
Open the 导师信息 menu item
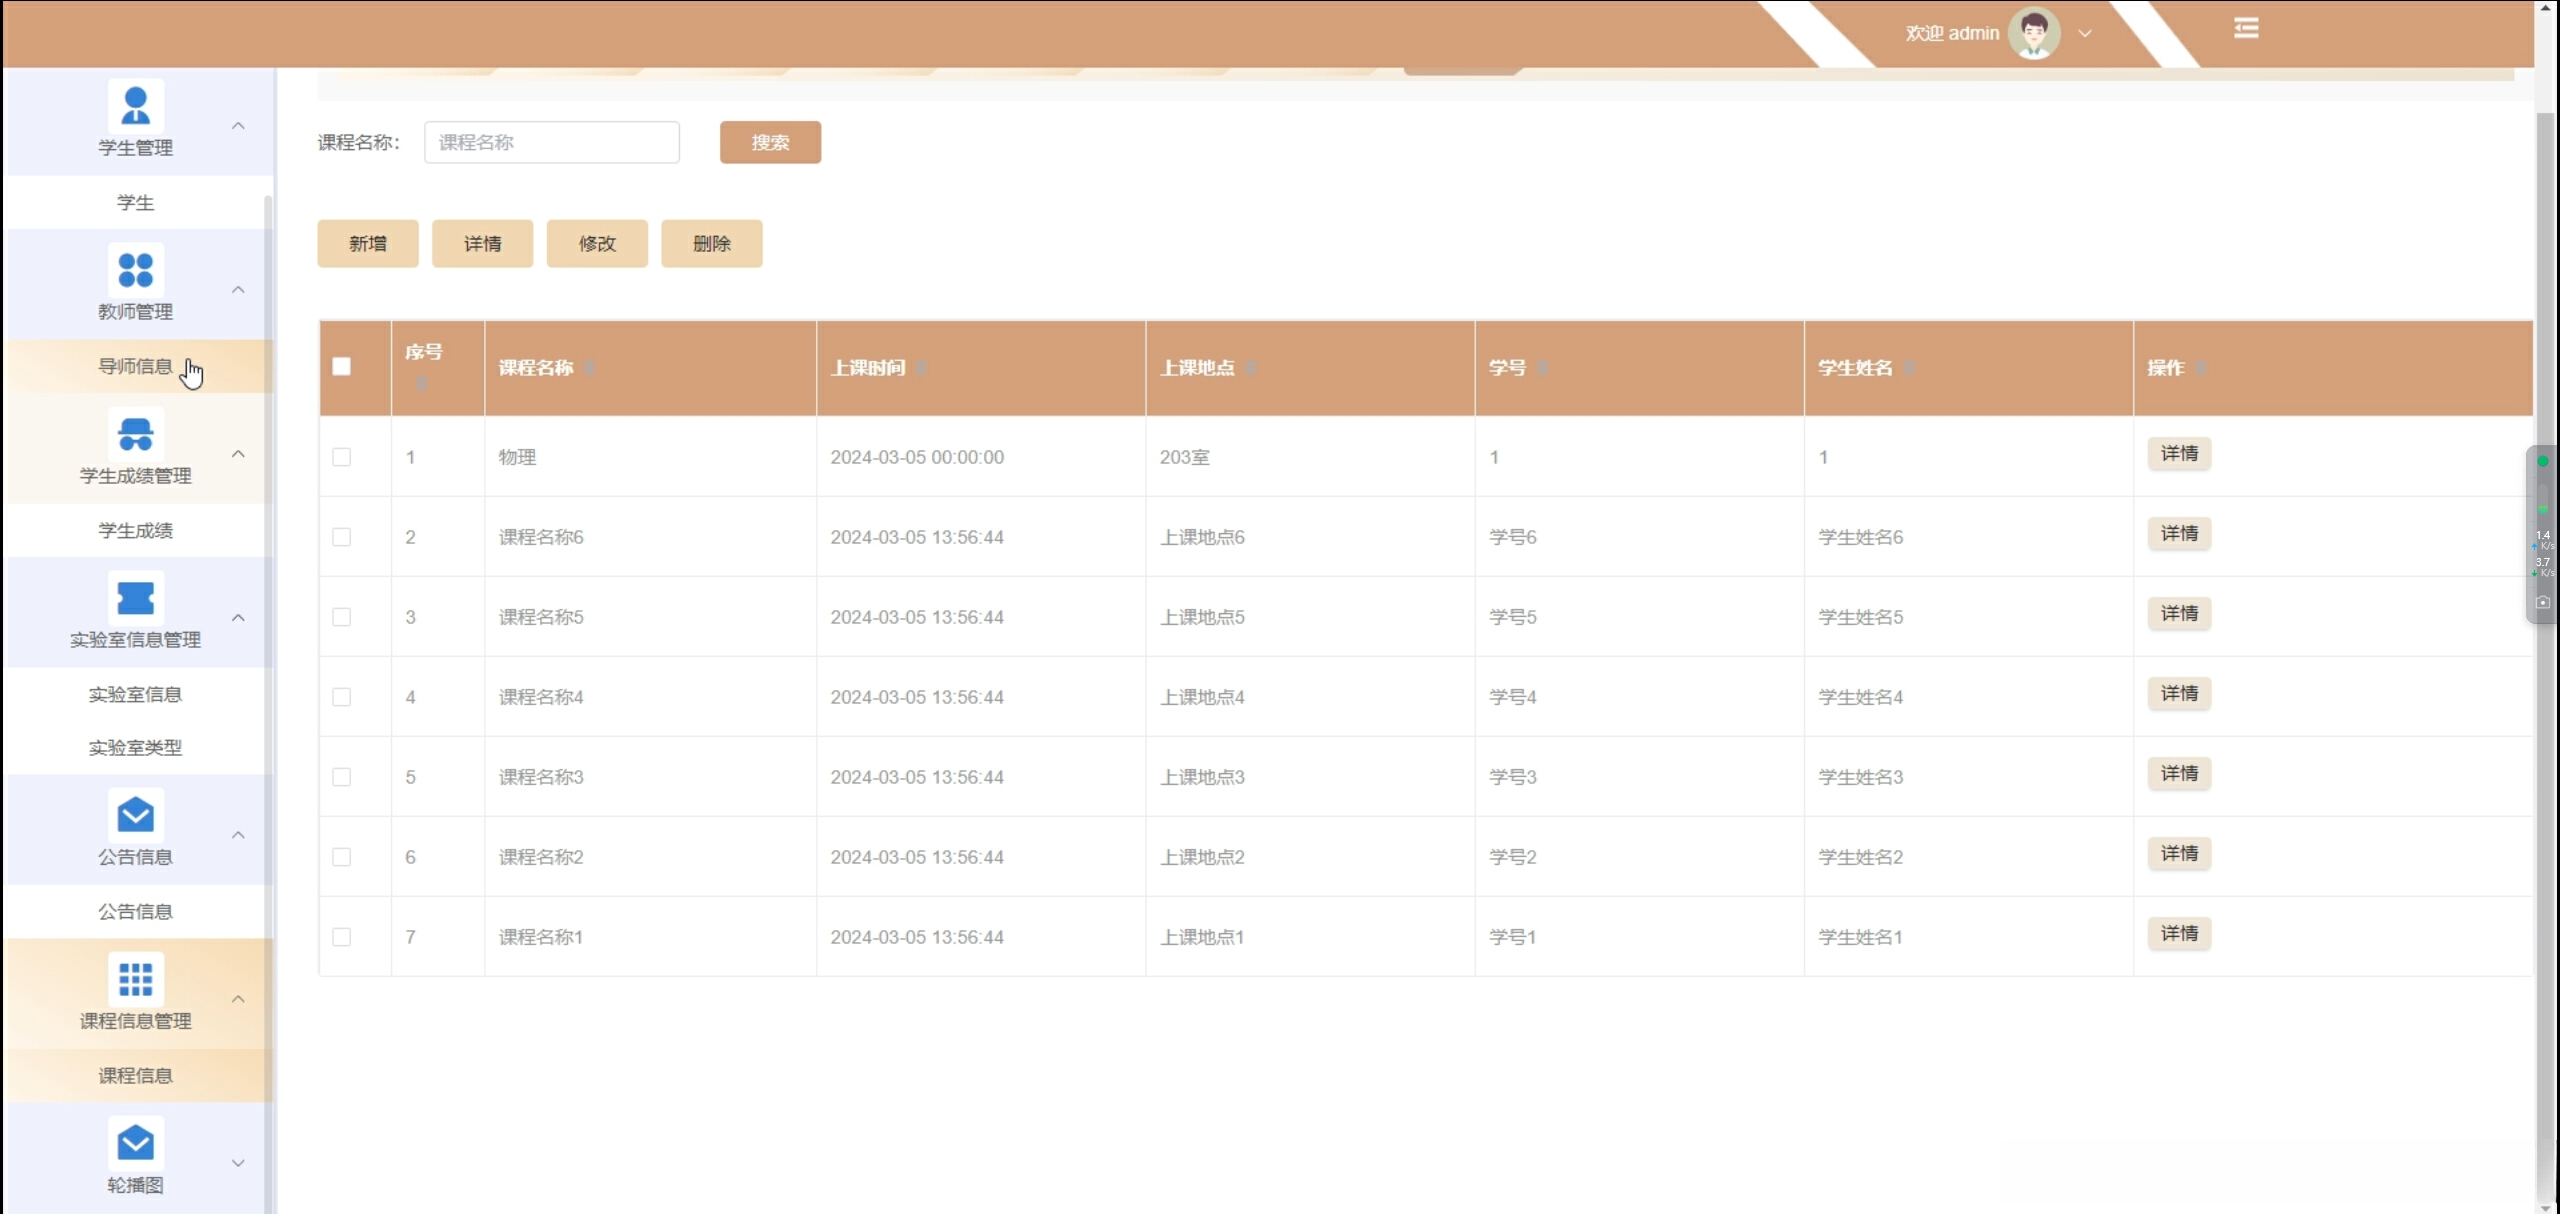point(135,366)
